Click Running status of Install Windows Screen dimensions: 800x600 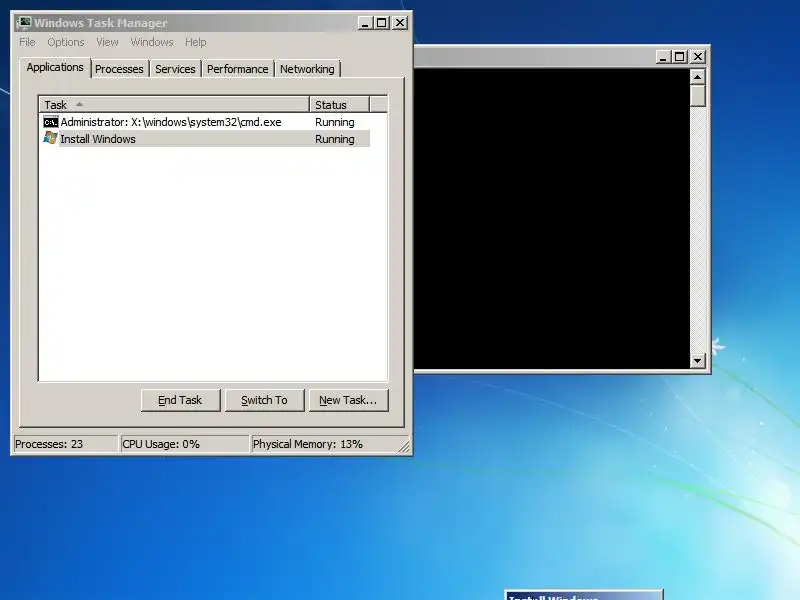(x=335, y=139)
